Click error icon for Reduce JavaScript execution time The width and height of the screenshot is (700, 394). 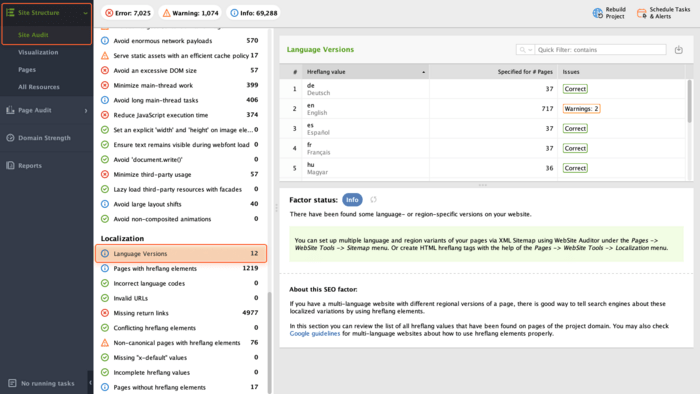click(x=104, y=115)
